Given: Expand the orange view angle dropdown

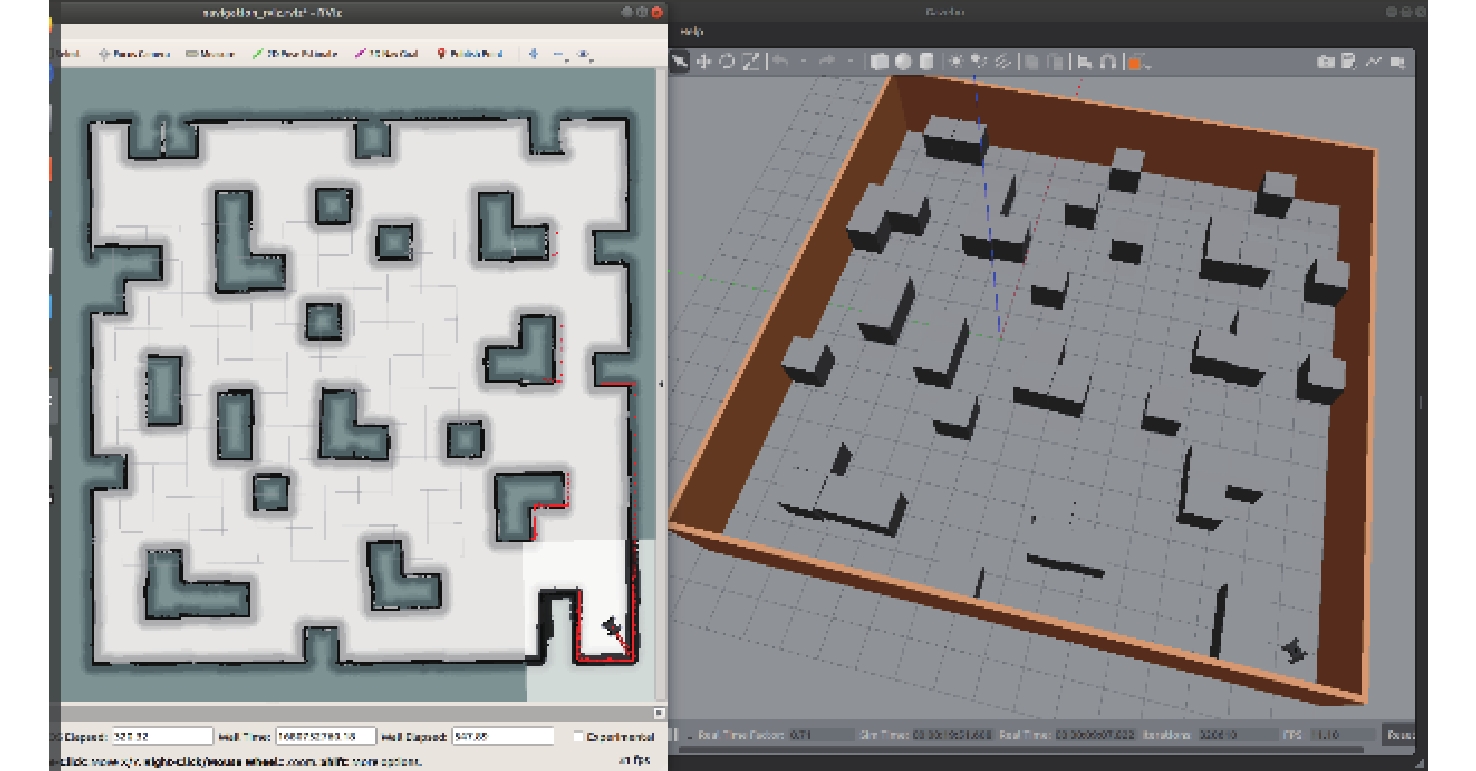Looking at the screenshot, I should click(x=1147, y=63).
